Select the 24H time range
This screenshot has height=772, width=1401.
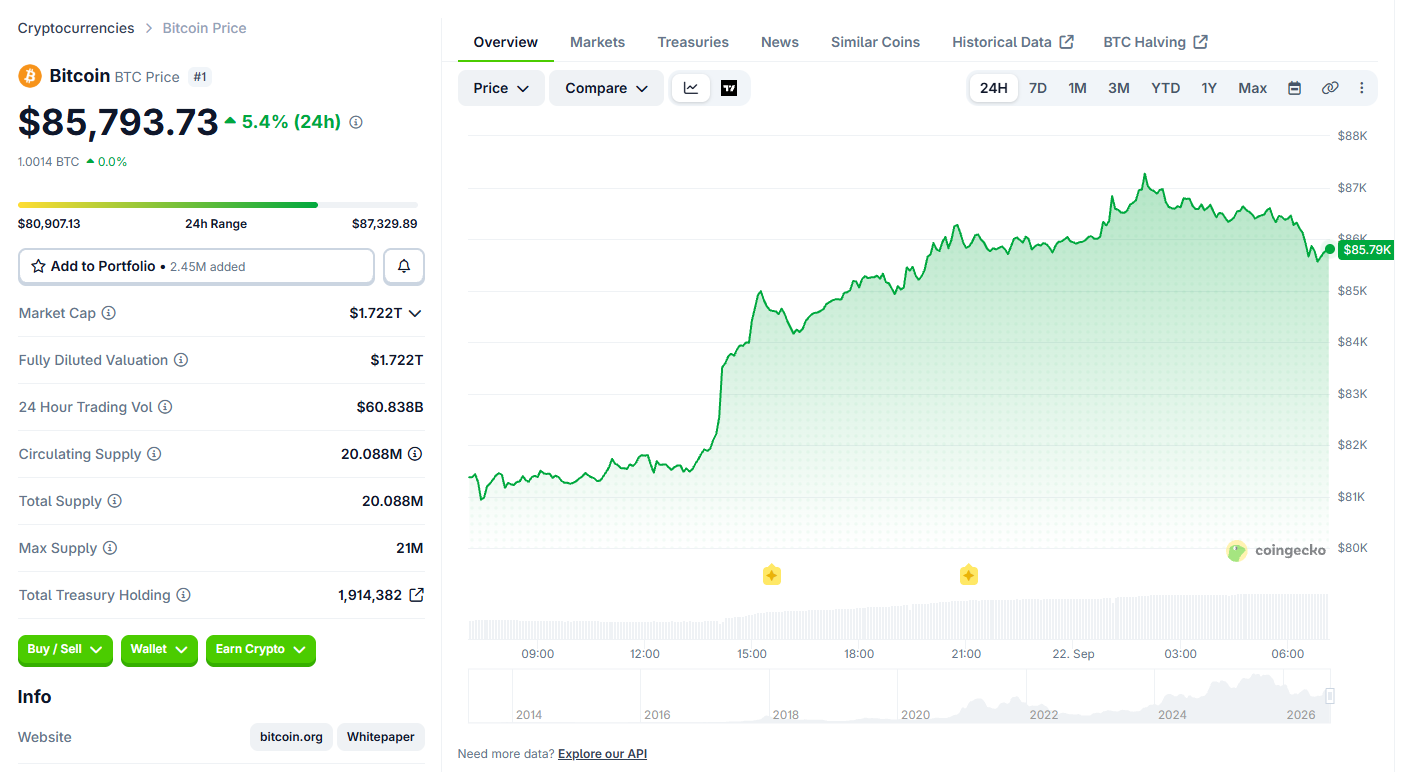993,88
